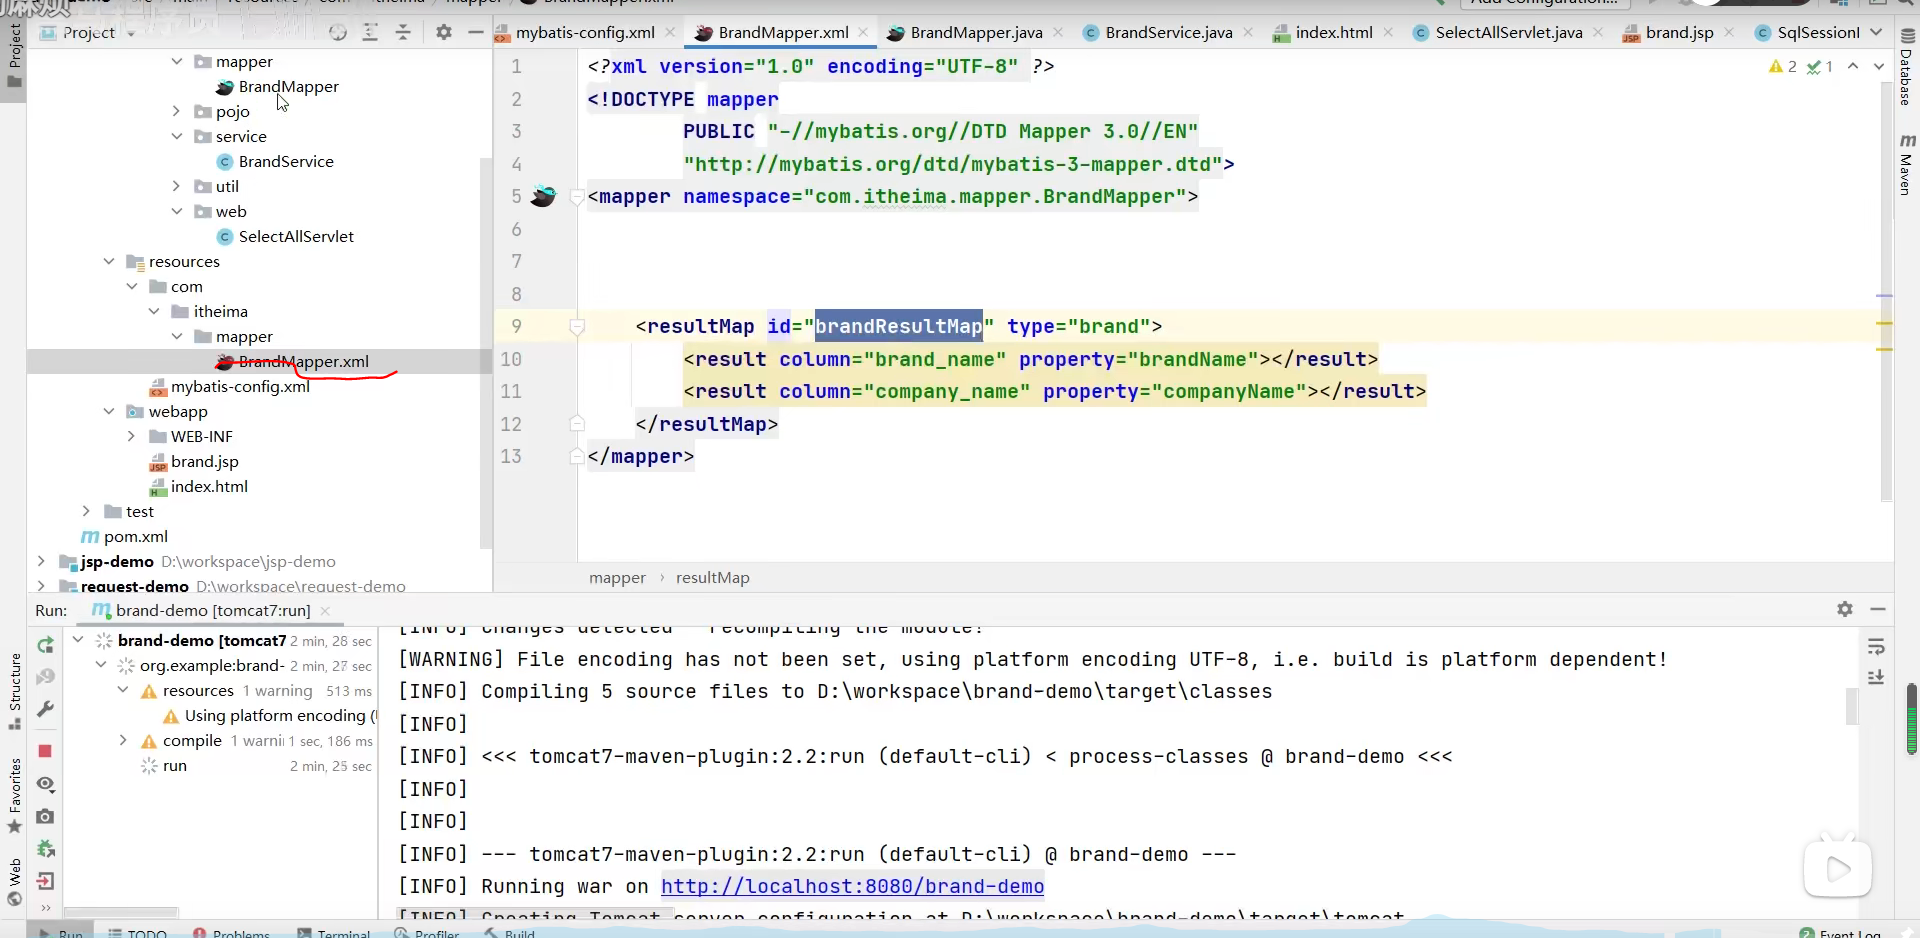Hide the Run tool window

(x=1878, y=609)
